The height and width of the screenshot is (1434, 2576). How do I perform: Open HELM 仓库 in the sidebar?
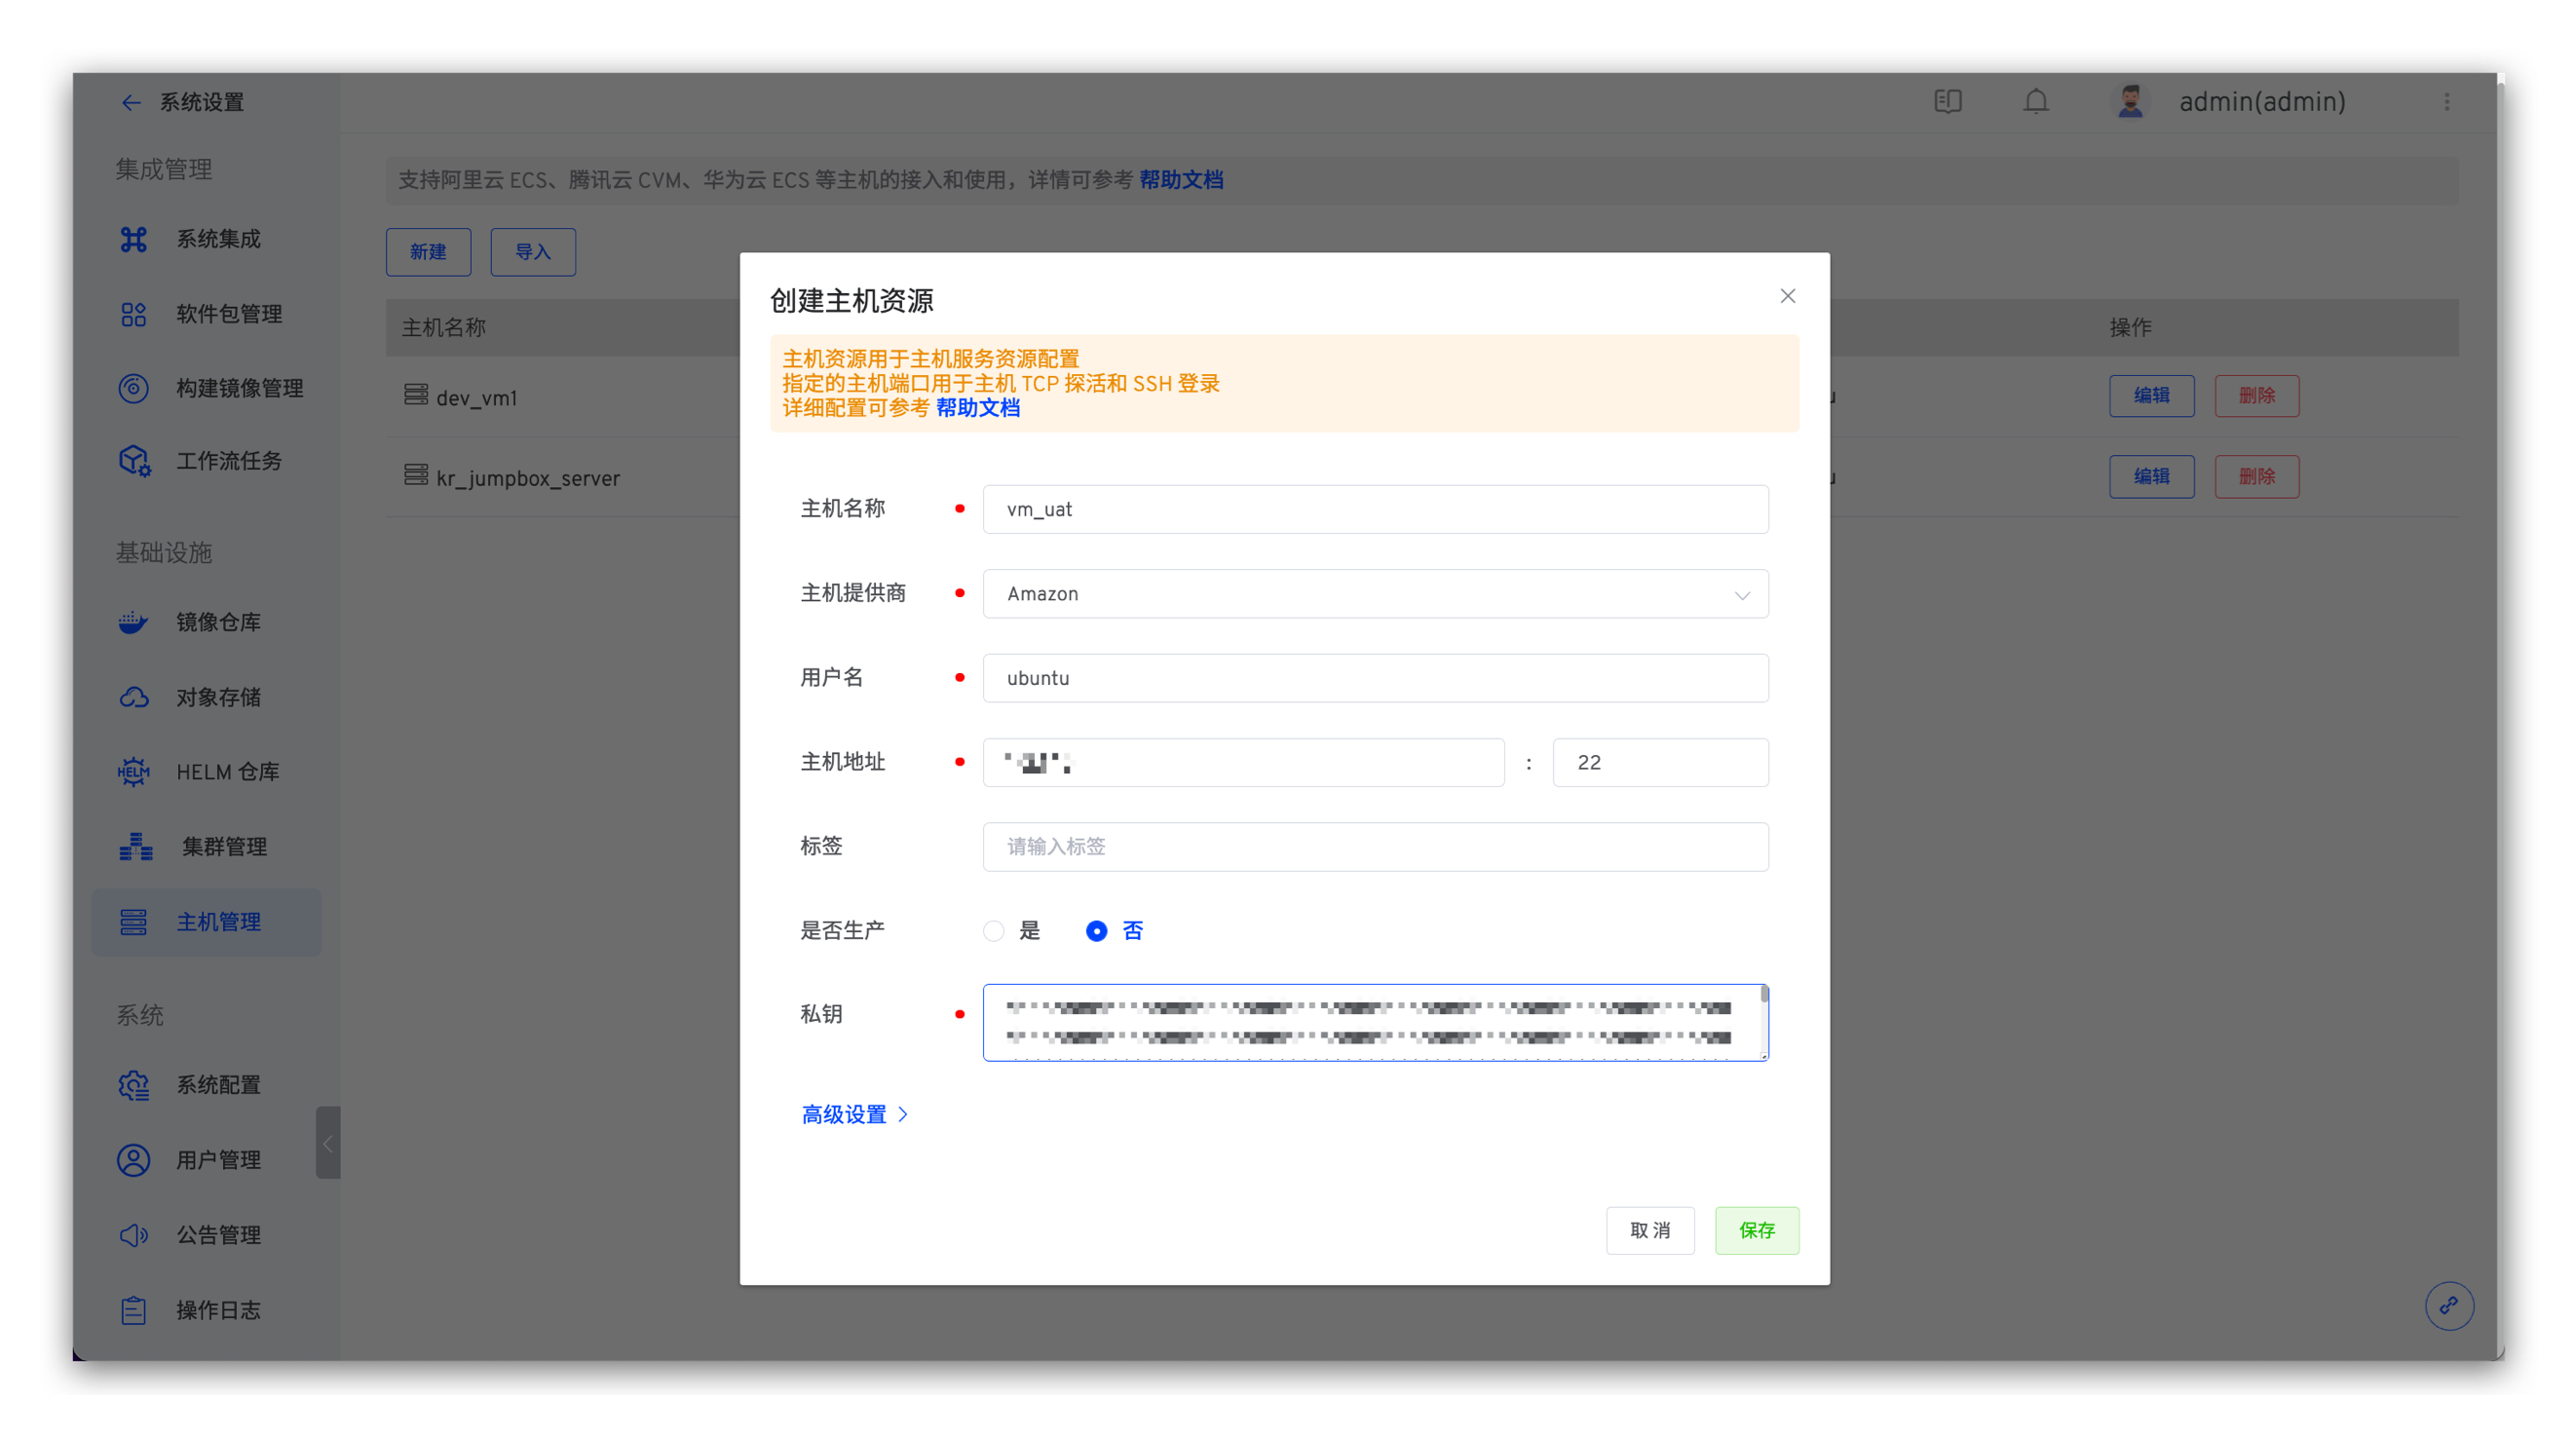click(228, 772)
